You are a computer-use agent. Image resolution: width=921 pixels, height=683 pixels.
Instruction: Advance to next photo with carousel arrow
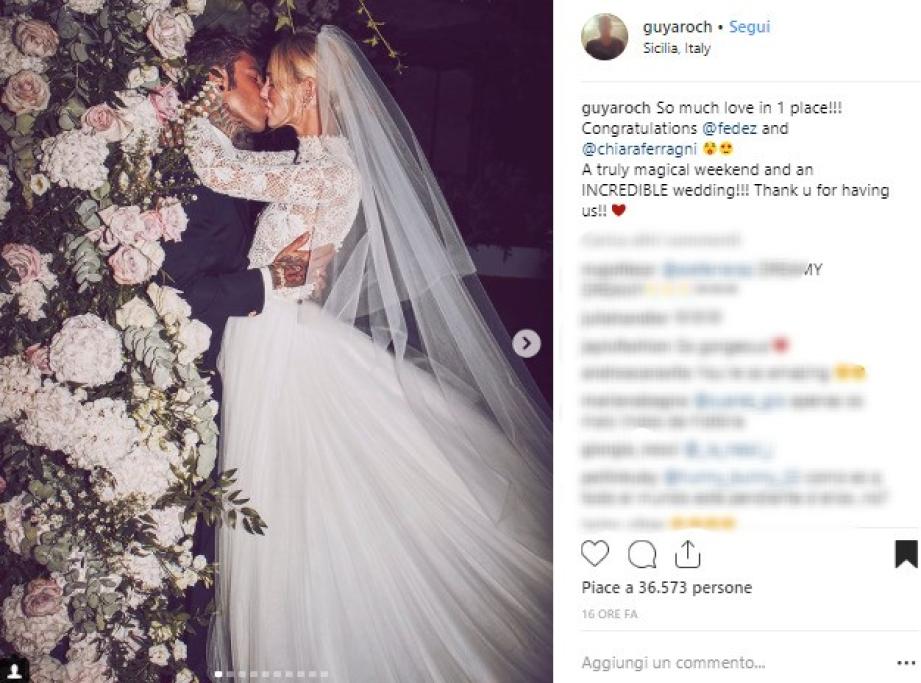click(x=526, y=343)
